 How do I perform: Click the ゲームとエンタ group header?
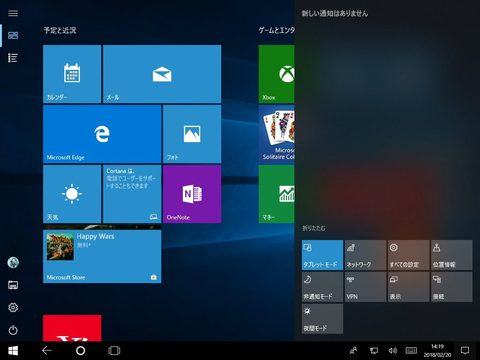[x=276, y=30]
